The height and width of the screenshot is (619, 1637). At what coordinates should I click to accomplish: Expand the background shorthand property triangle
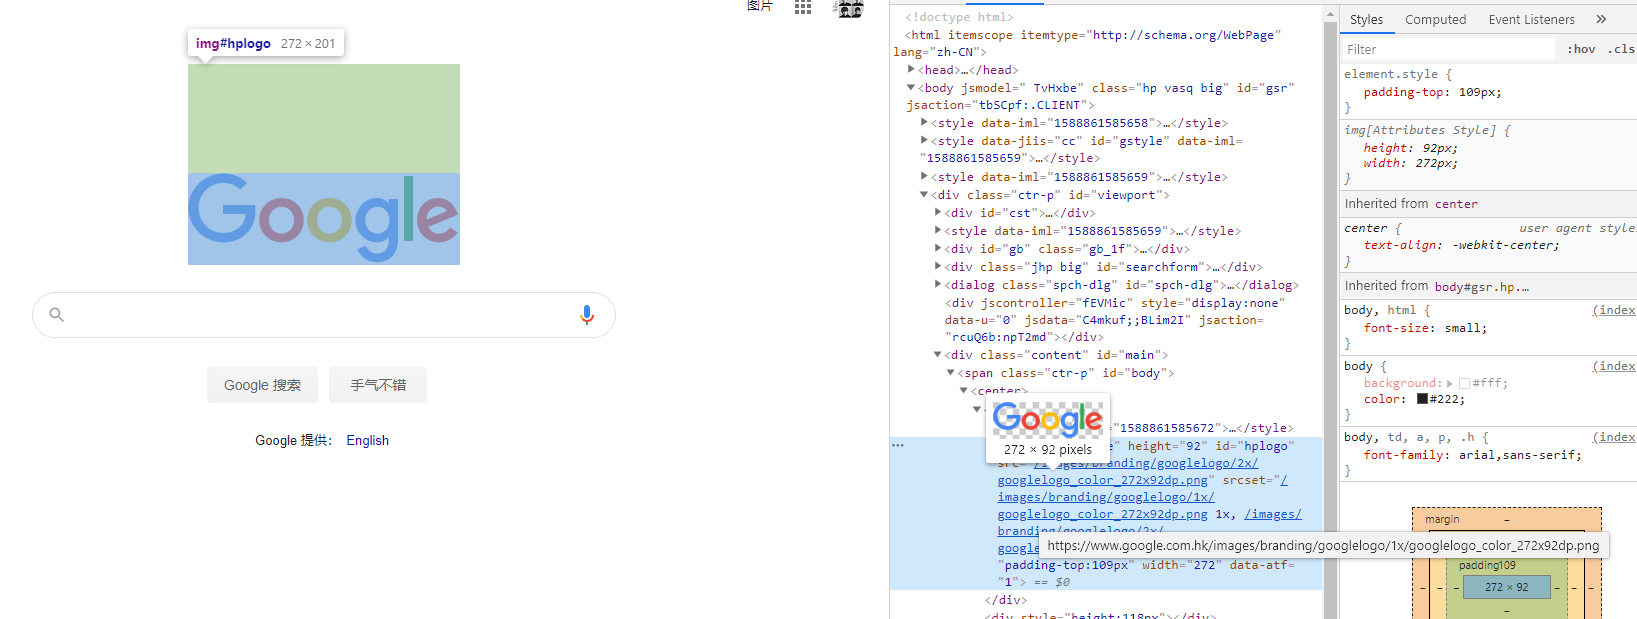[x=1450, y=383]
